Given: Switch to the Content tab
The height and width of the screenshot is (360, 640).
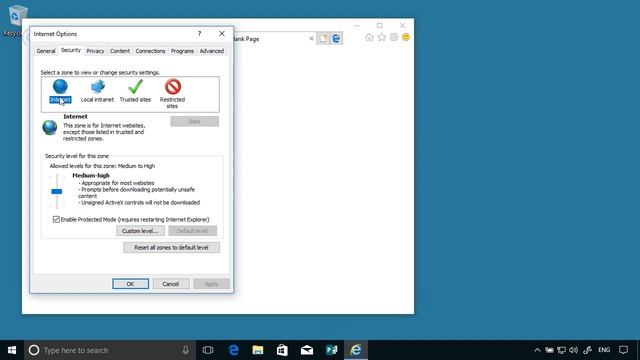Looking at the screenshot, I should 120,51.
